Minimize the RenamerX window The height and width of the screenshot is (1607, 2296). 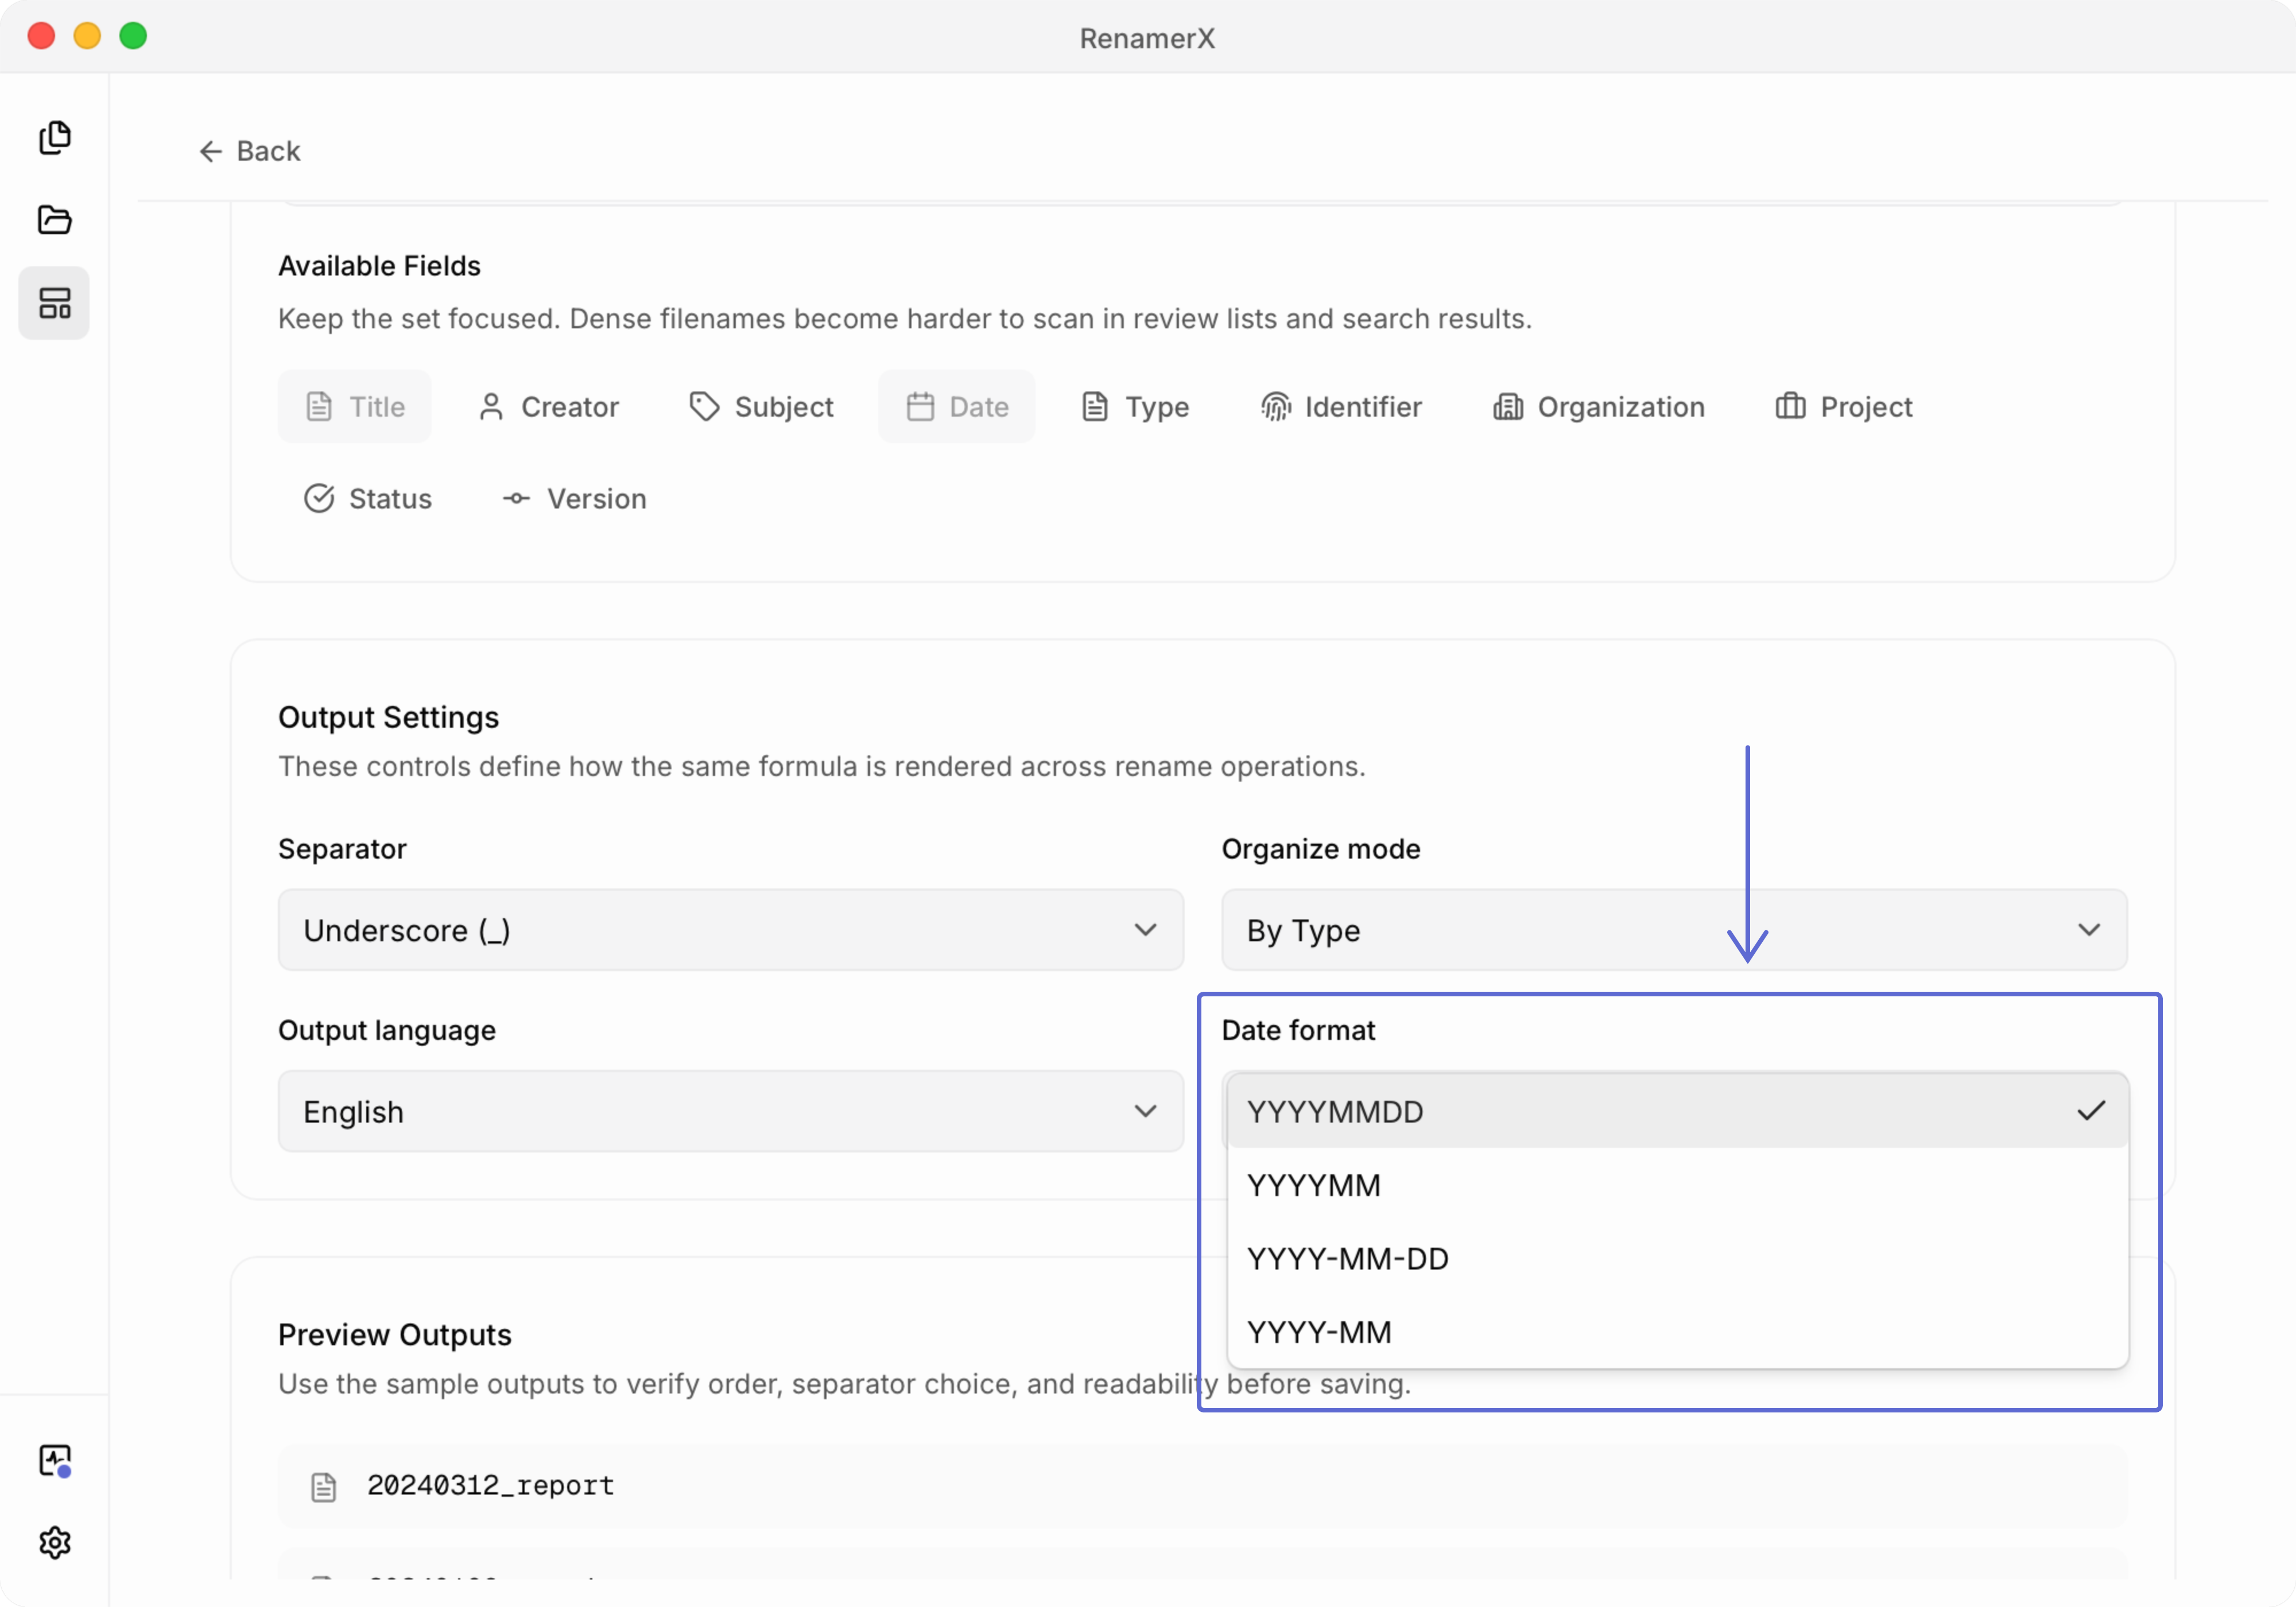coord(87,36)
